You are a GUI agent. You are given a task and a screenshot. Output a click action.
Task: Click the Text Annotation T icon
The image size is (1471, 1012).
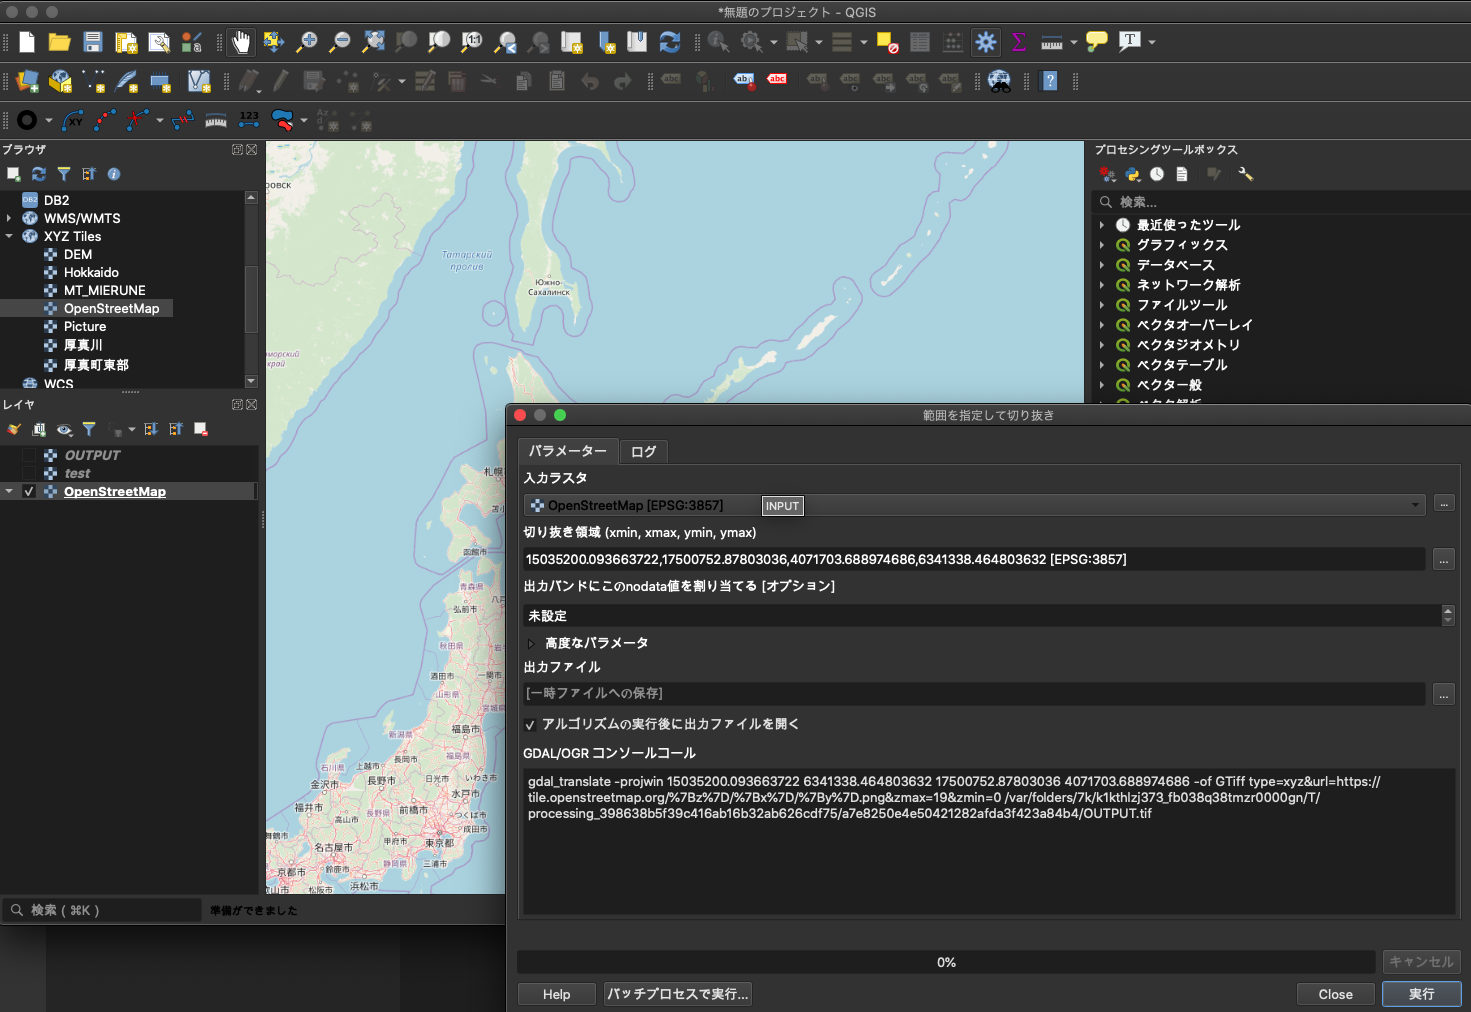[x=1130, y=41]
